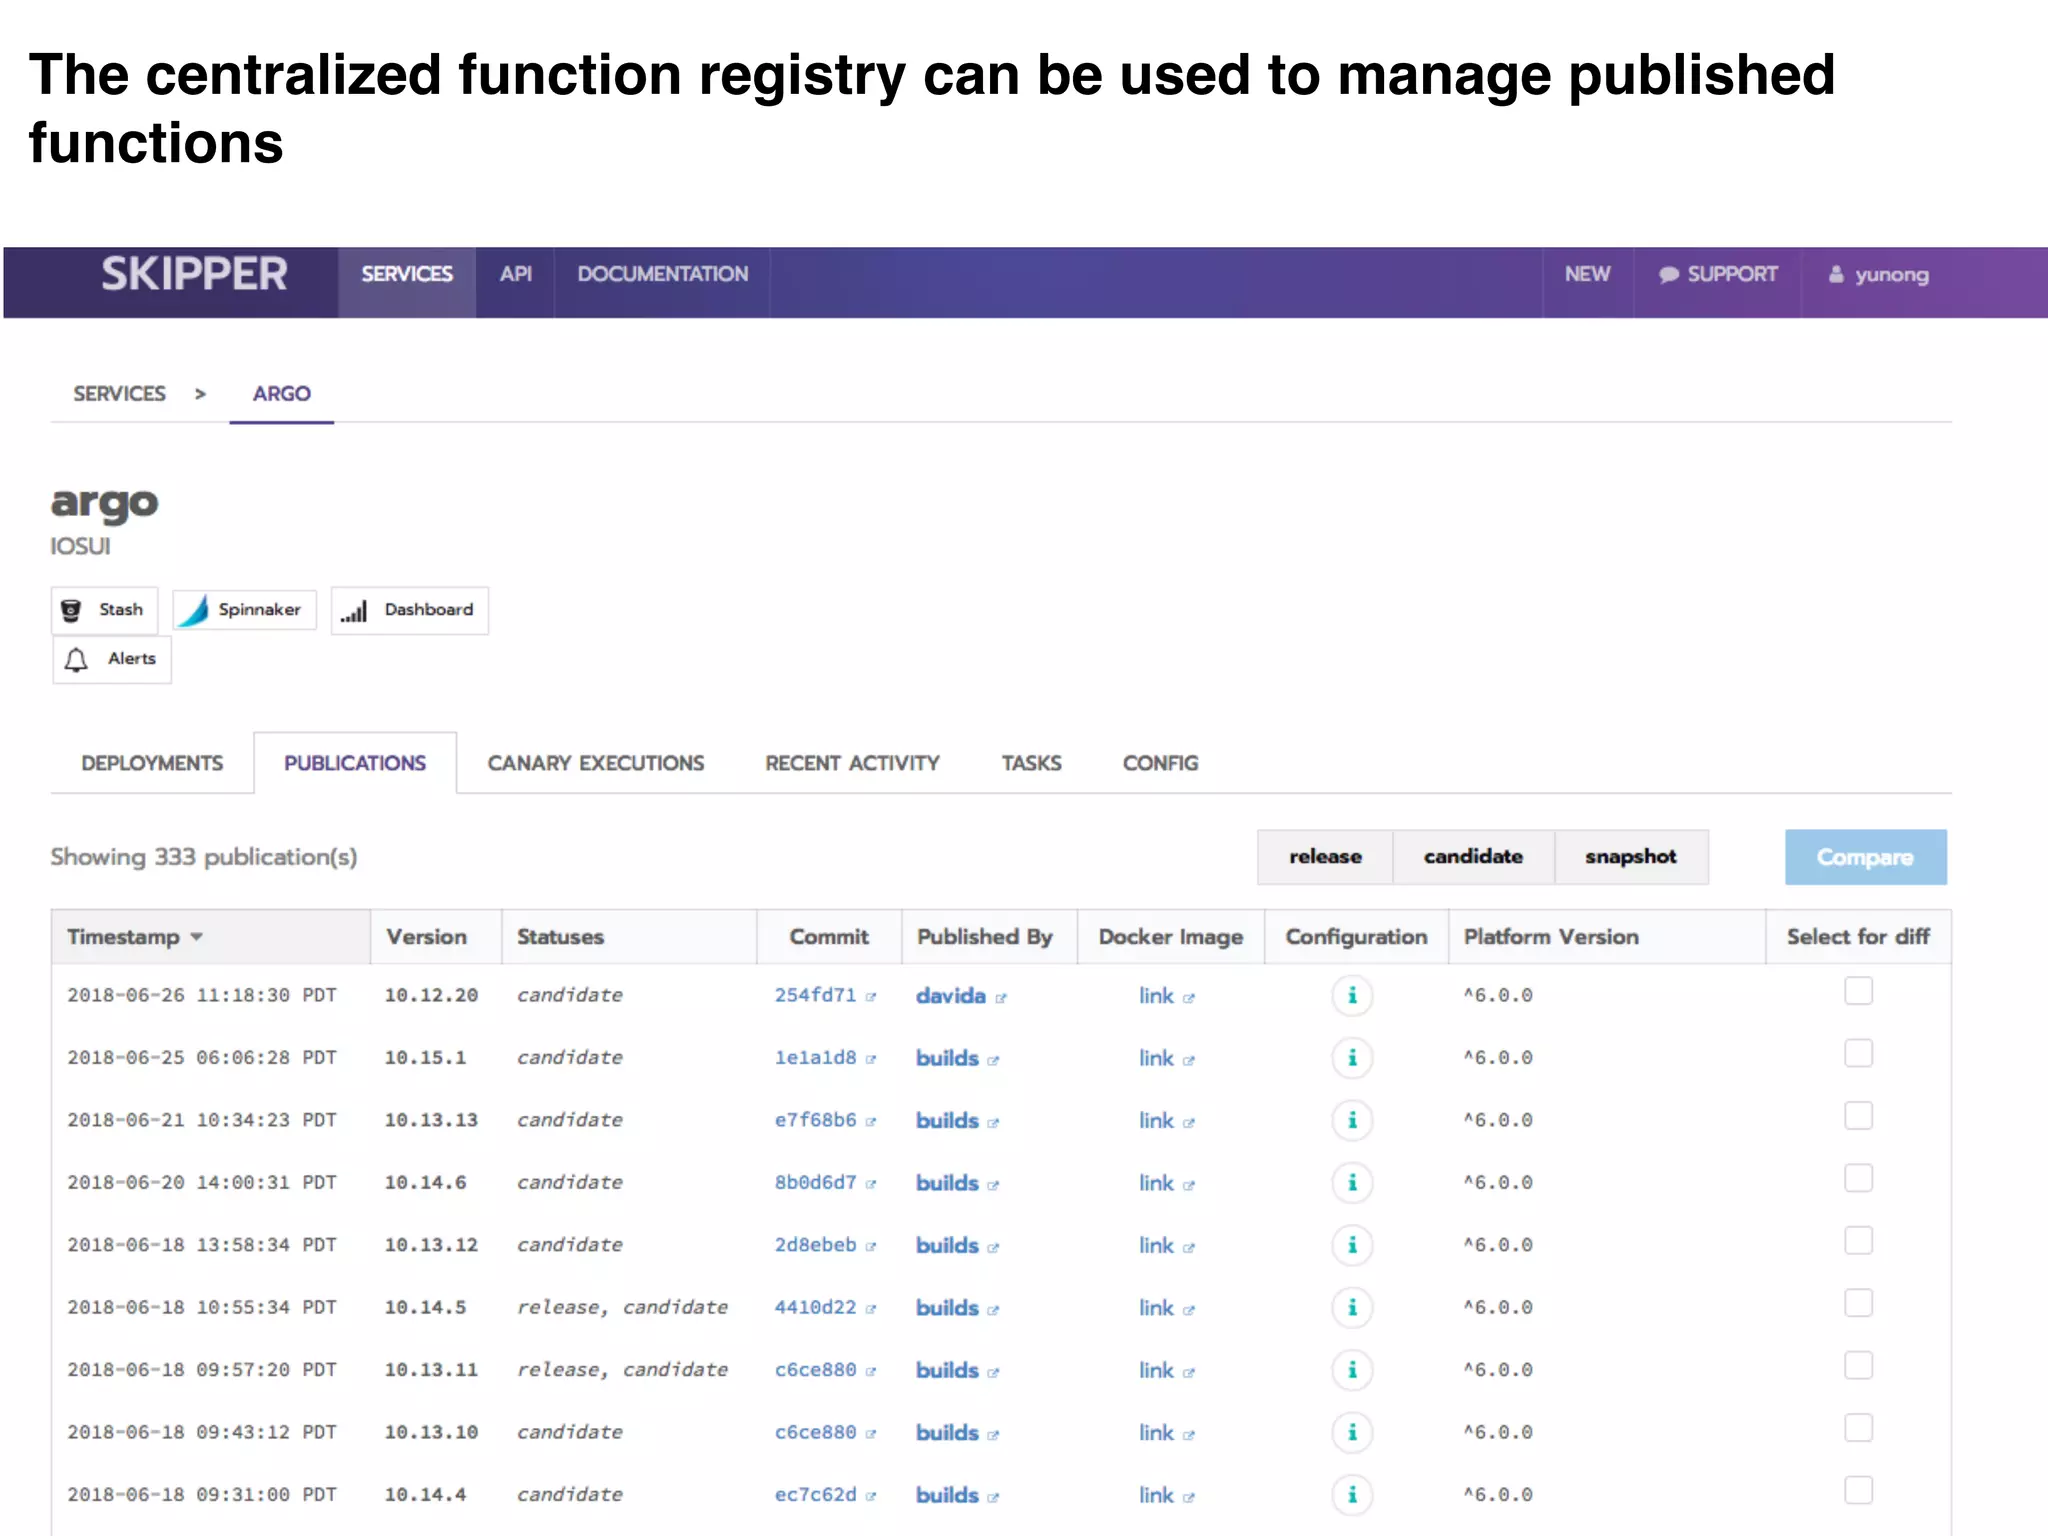Image resolution: width=2048 pixels, height=1536 pixels.
Task: Open docker image link for version 10.14.5
Action: 1156,1308
